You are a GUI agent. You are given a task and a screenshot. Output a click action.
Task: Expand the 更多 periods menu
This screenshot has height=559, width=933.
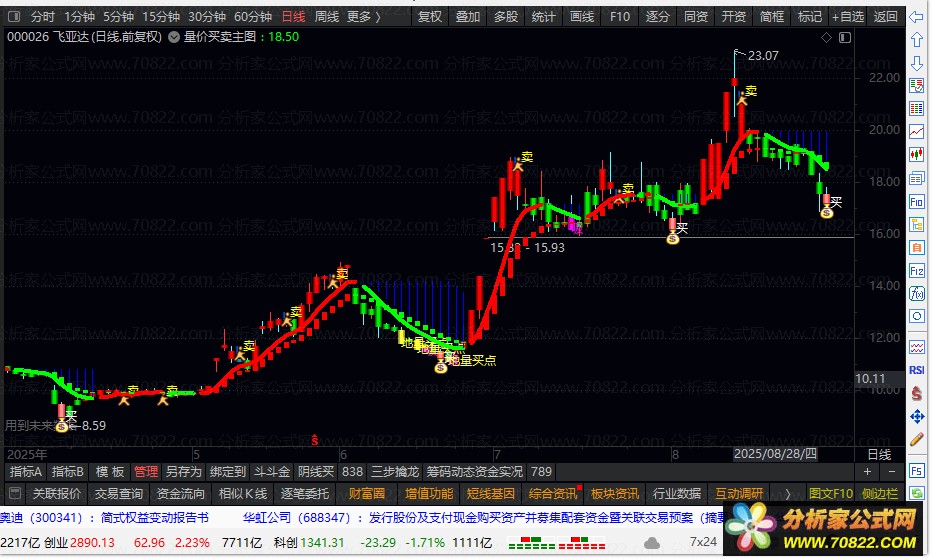point(364,17)
